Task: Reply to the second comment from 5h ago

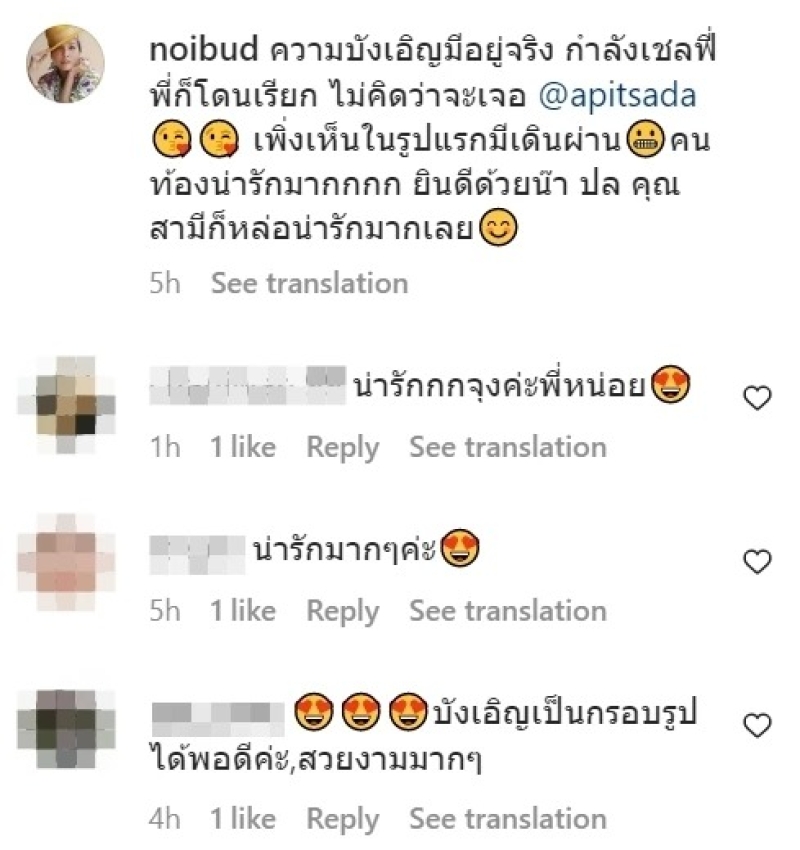Action: click(x=343, y=611)
